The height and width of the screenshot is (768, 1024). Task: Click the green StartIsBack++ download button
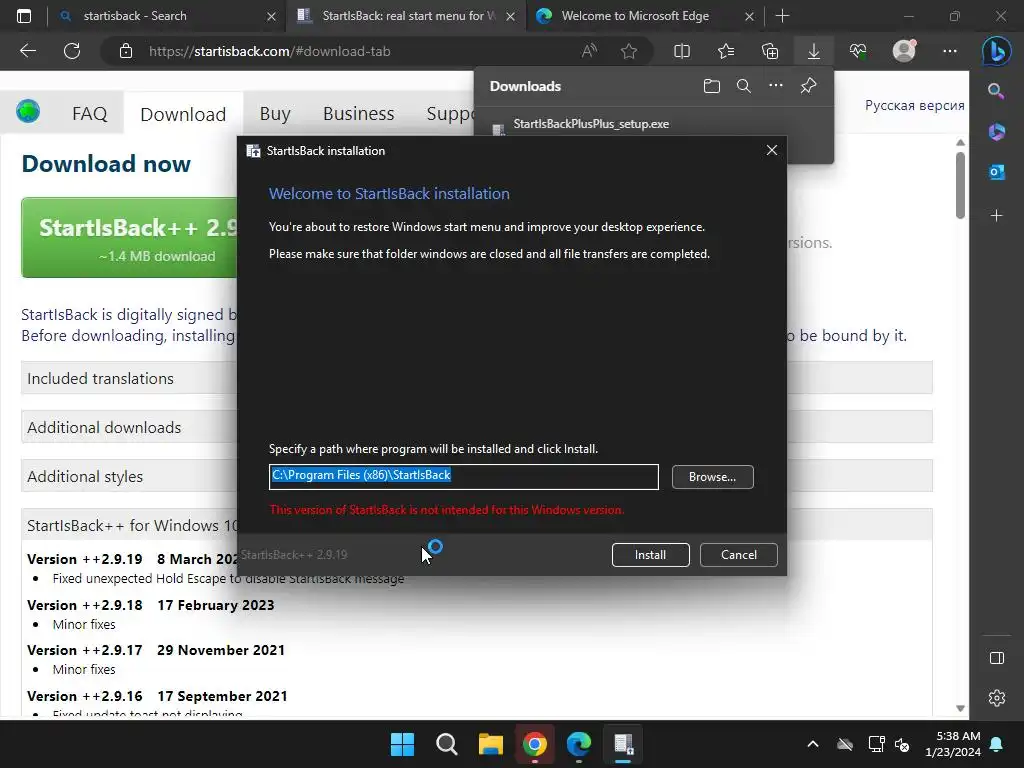click(129, 238)
